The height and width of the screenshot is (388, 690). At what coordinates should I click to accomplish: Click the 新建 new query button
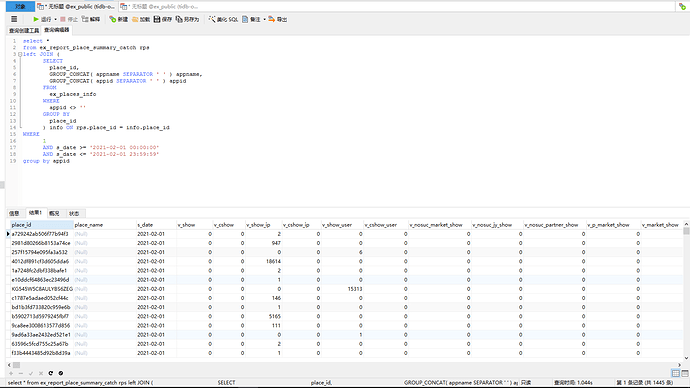(118, 19)
